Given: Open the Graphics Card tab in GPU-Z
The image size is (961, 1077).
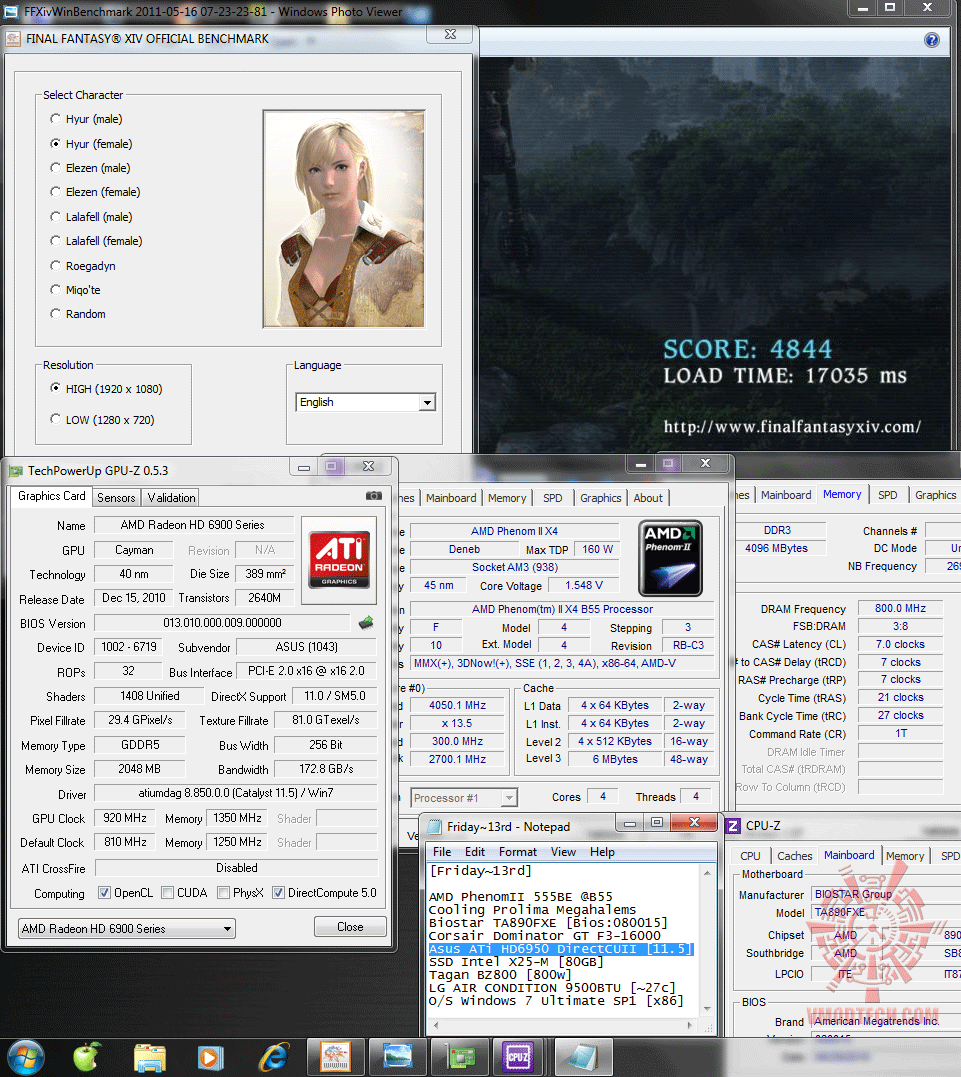Looking at the screenshot, I should pos(52,496).
